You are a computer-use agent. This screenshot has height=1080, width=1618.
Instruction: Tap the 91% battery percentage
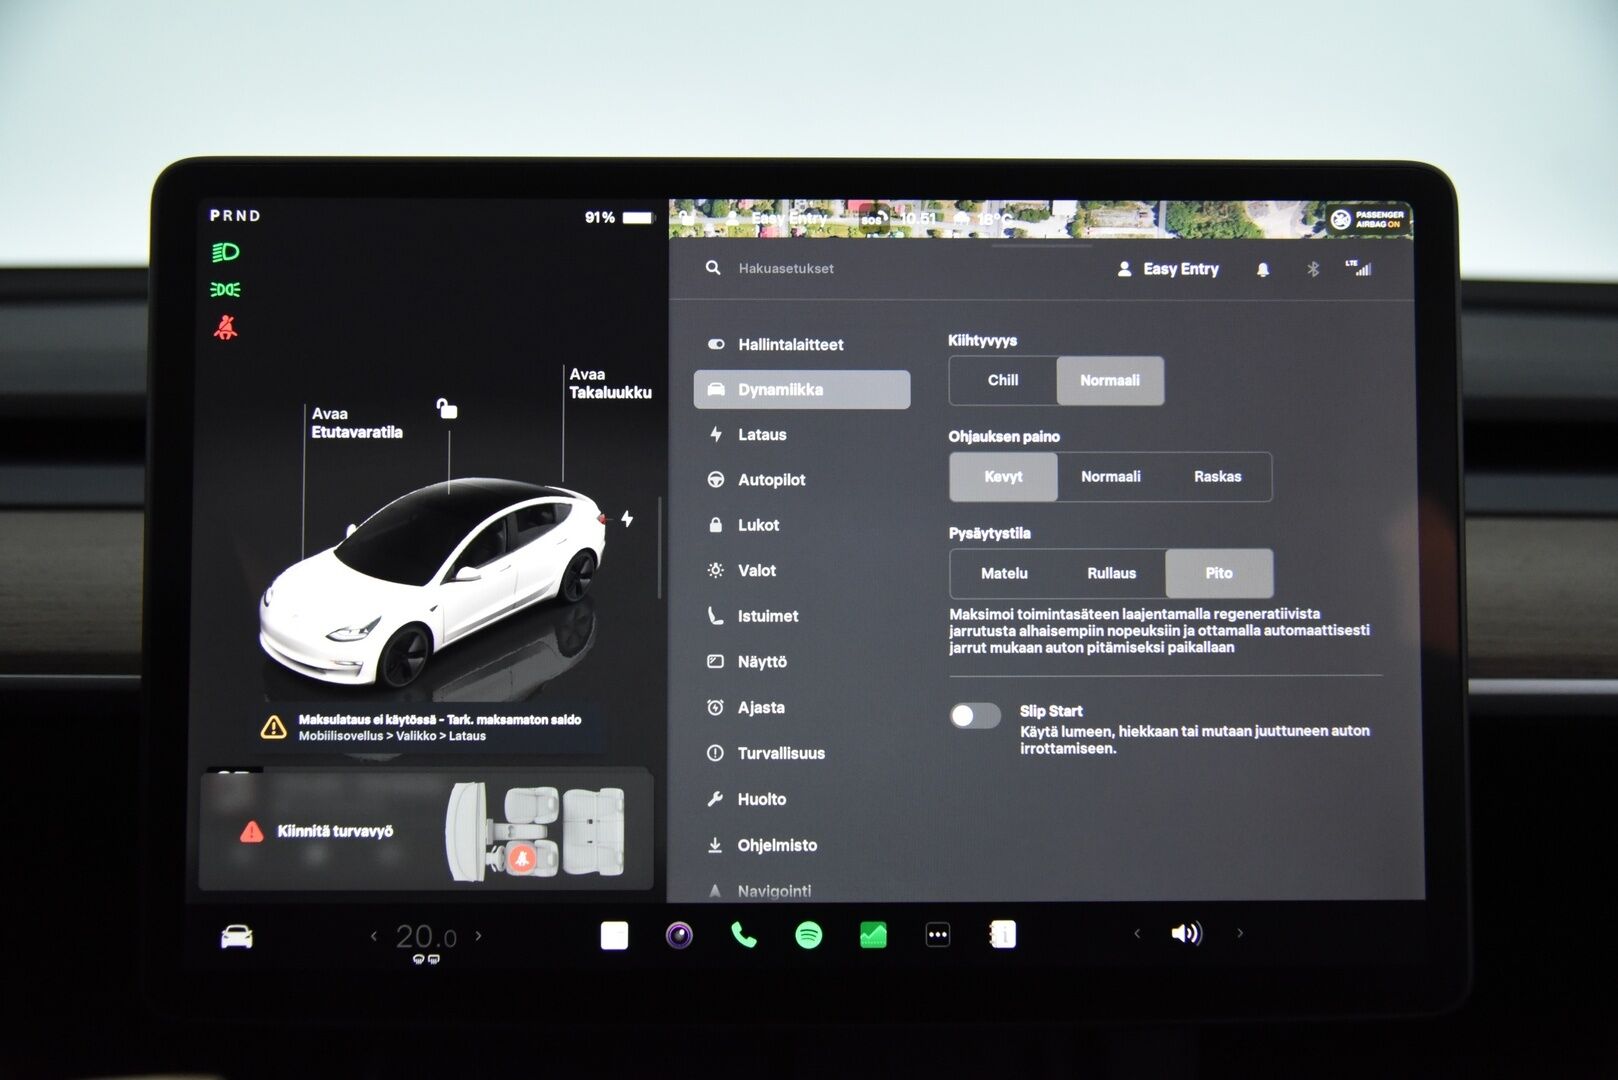point(600,217)
